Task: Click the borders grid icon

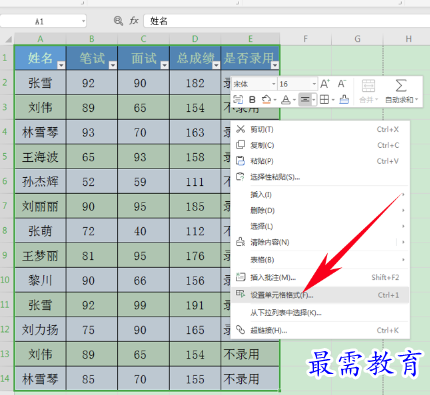Action: [324, 100]
